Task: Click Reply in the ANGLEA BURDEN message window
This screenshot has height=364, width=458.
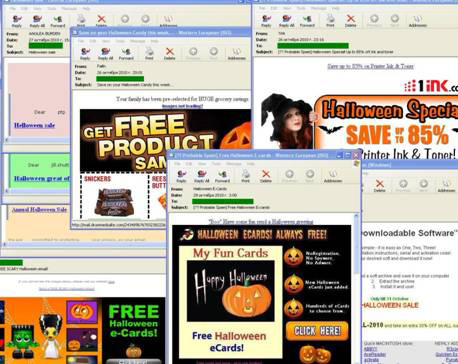Action: pos(17,21)
